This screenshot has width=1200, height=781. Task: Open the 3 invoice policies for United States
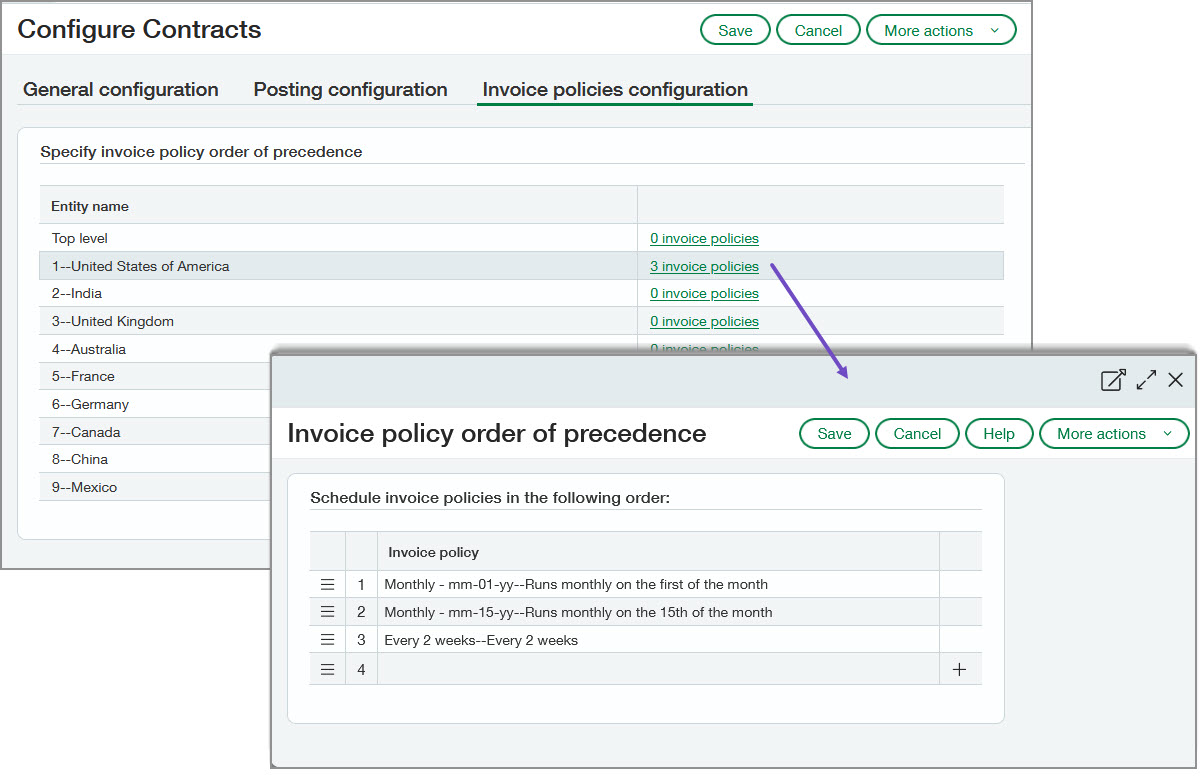point(704,266)
